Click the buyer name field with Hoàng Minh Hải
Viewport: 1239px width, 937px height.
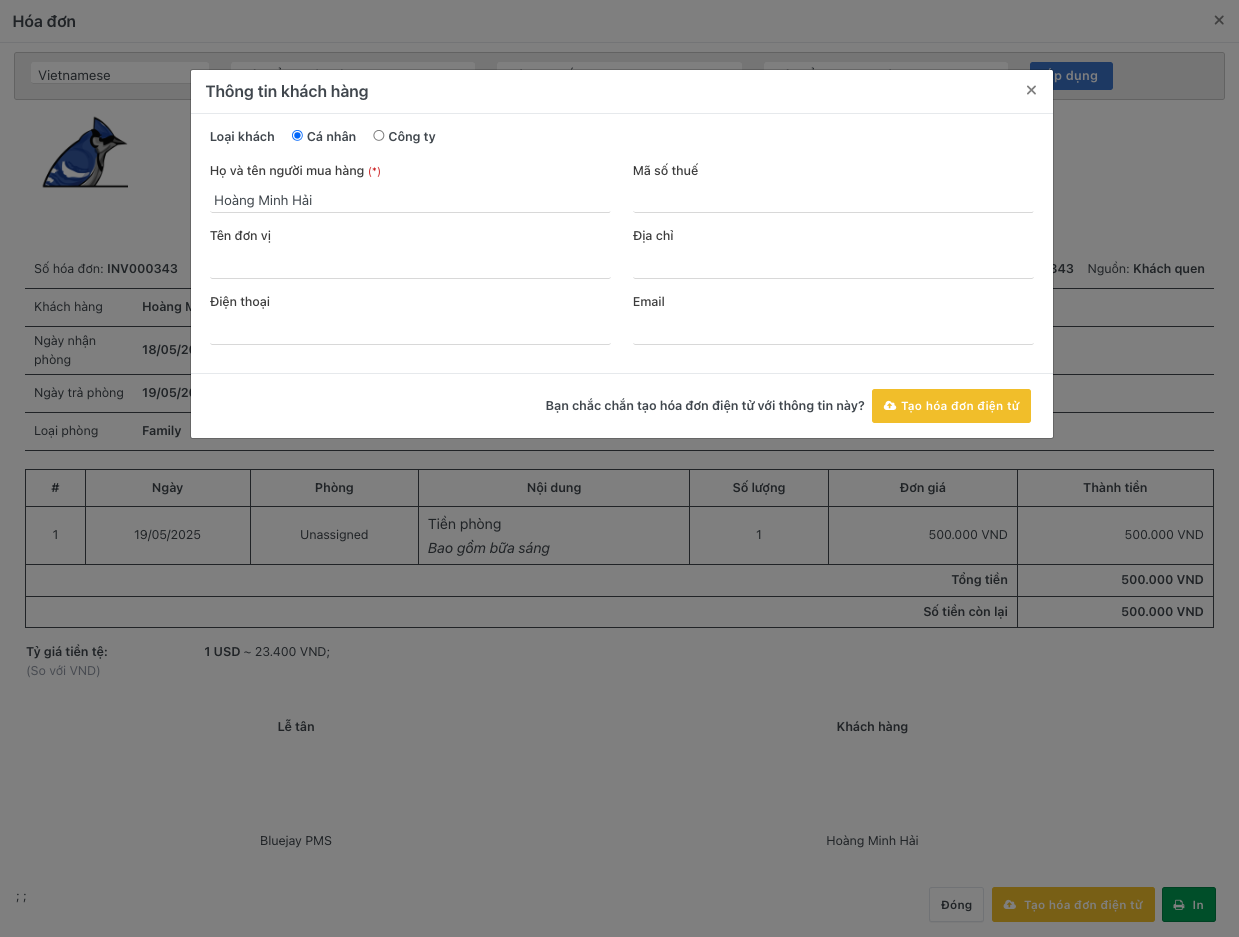pos(410,200)
